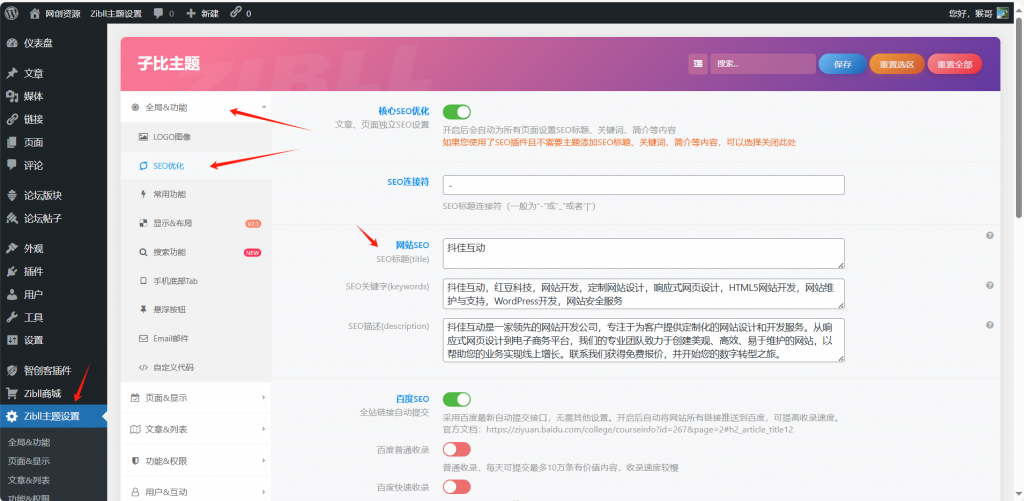Click the 新建 plus button
Screen dimensions: 1024x501
pyautogui.click(x=202, y=13)
